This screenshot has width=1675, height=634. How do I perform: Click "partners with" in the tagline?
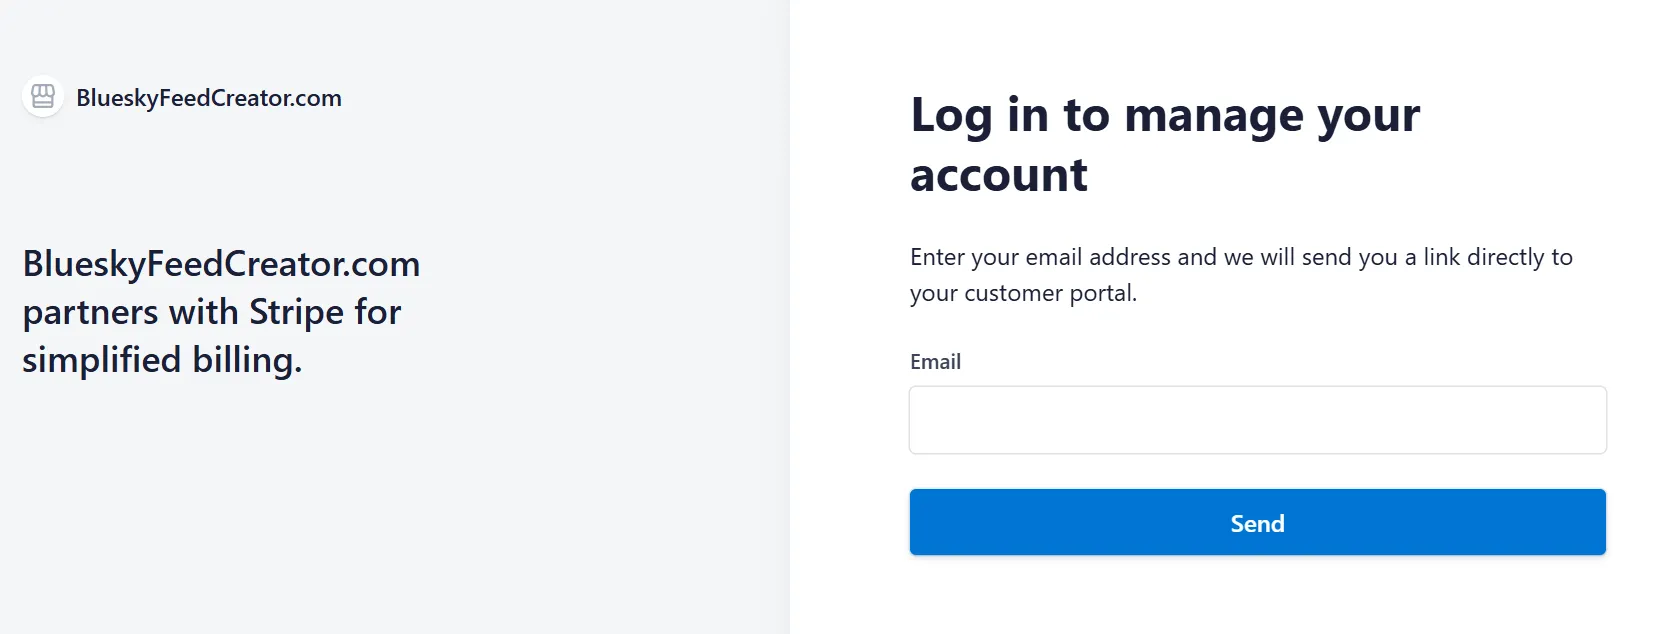pos(130,312)
